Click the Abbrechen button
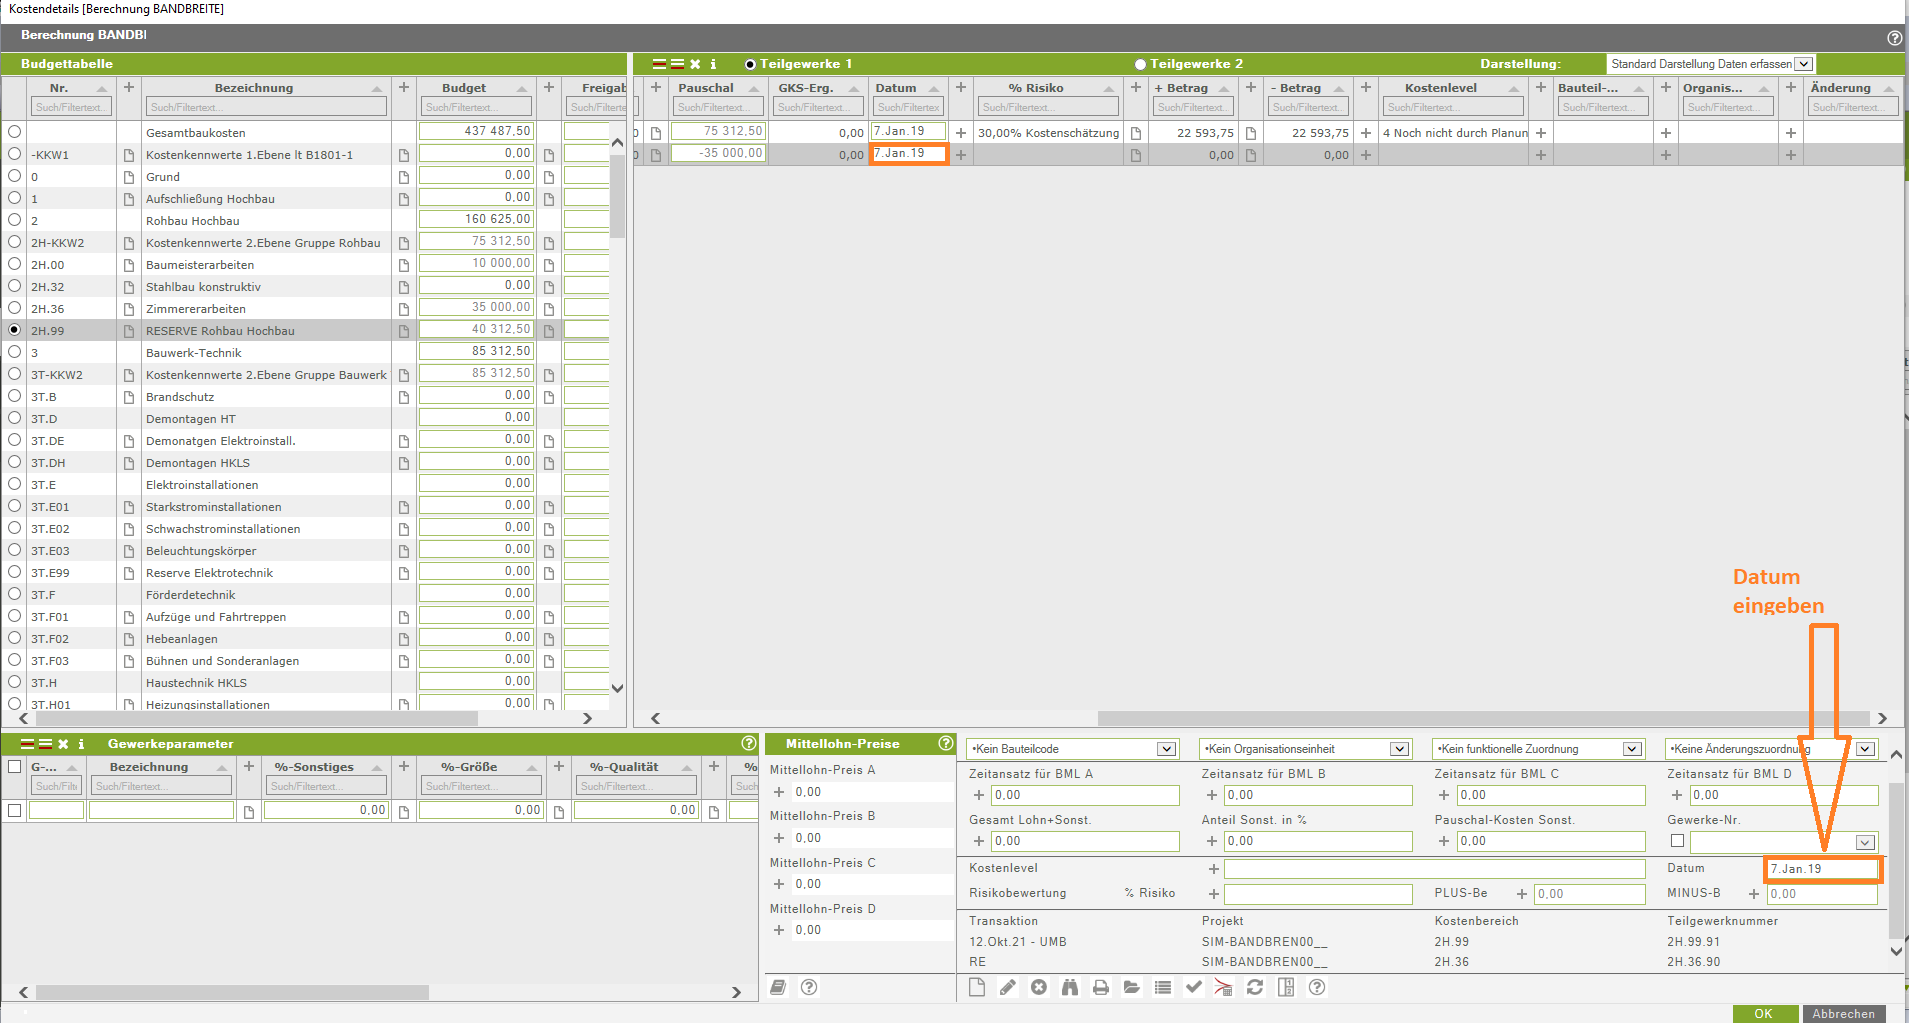Image resolution: width=1909 pixels, height=1023 pixels. pos(1843,1013)
